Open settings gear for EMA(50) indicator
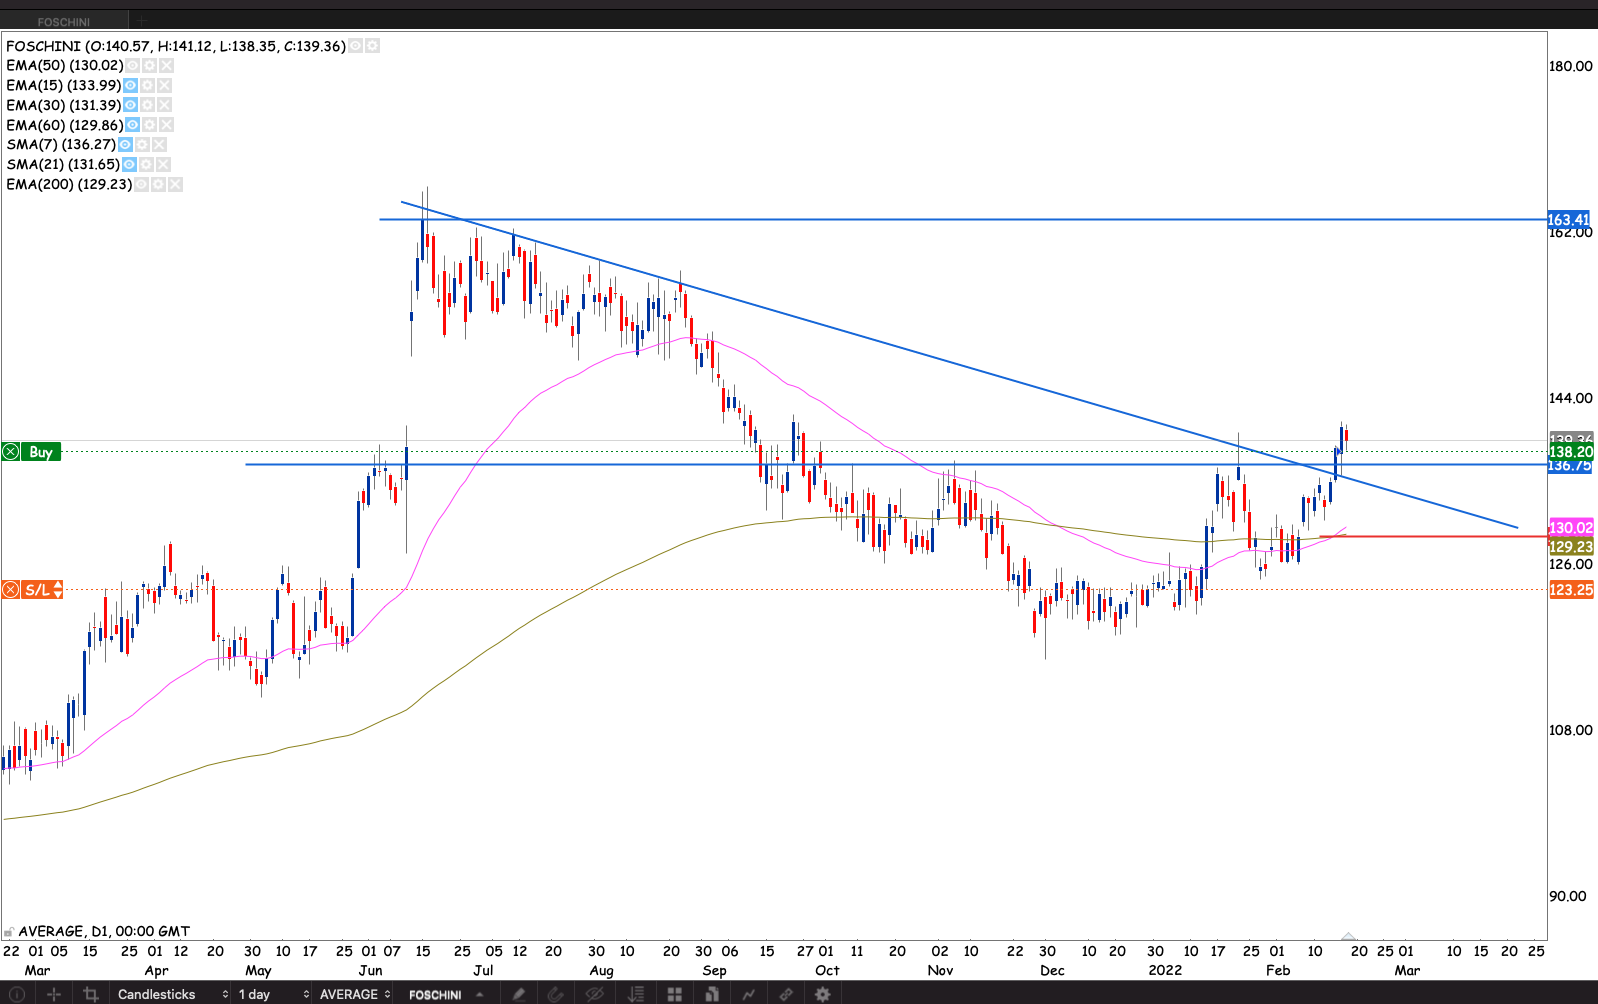 149,65
